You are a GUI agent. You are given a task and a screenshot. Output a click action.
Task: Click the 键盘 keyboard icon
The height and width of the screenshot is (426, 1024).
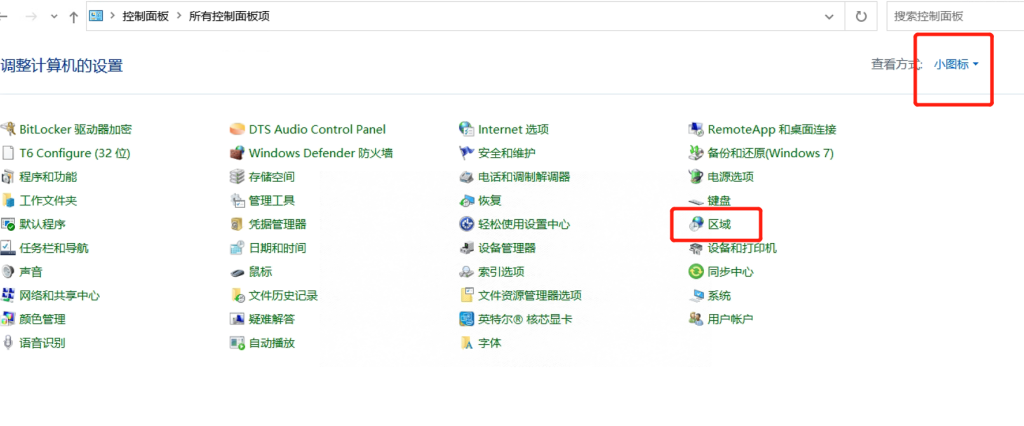point(696,201)
